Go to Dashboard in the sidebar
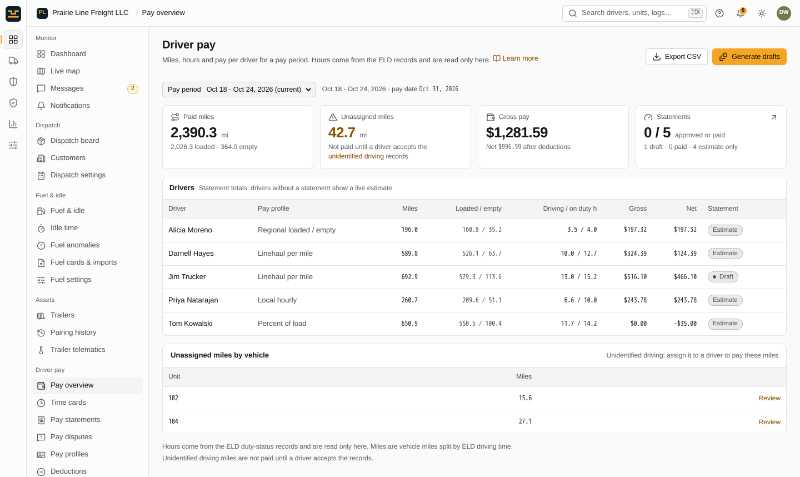 tap(89, 54)
